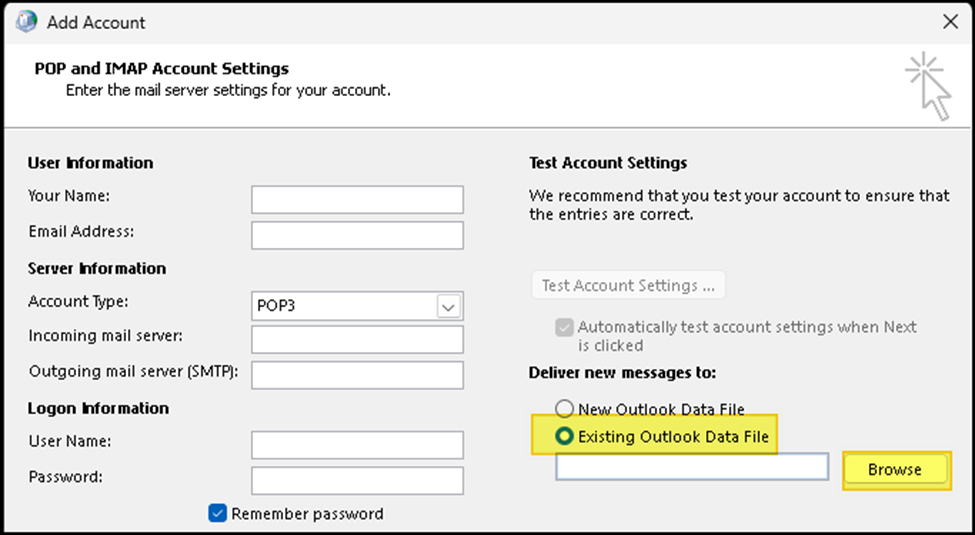Select Existing Outlook Data File option
The height and width of the screenshot is (535, 975).
564,436
